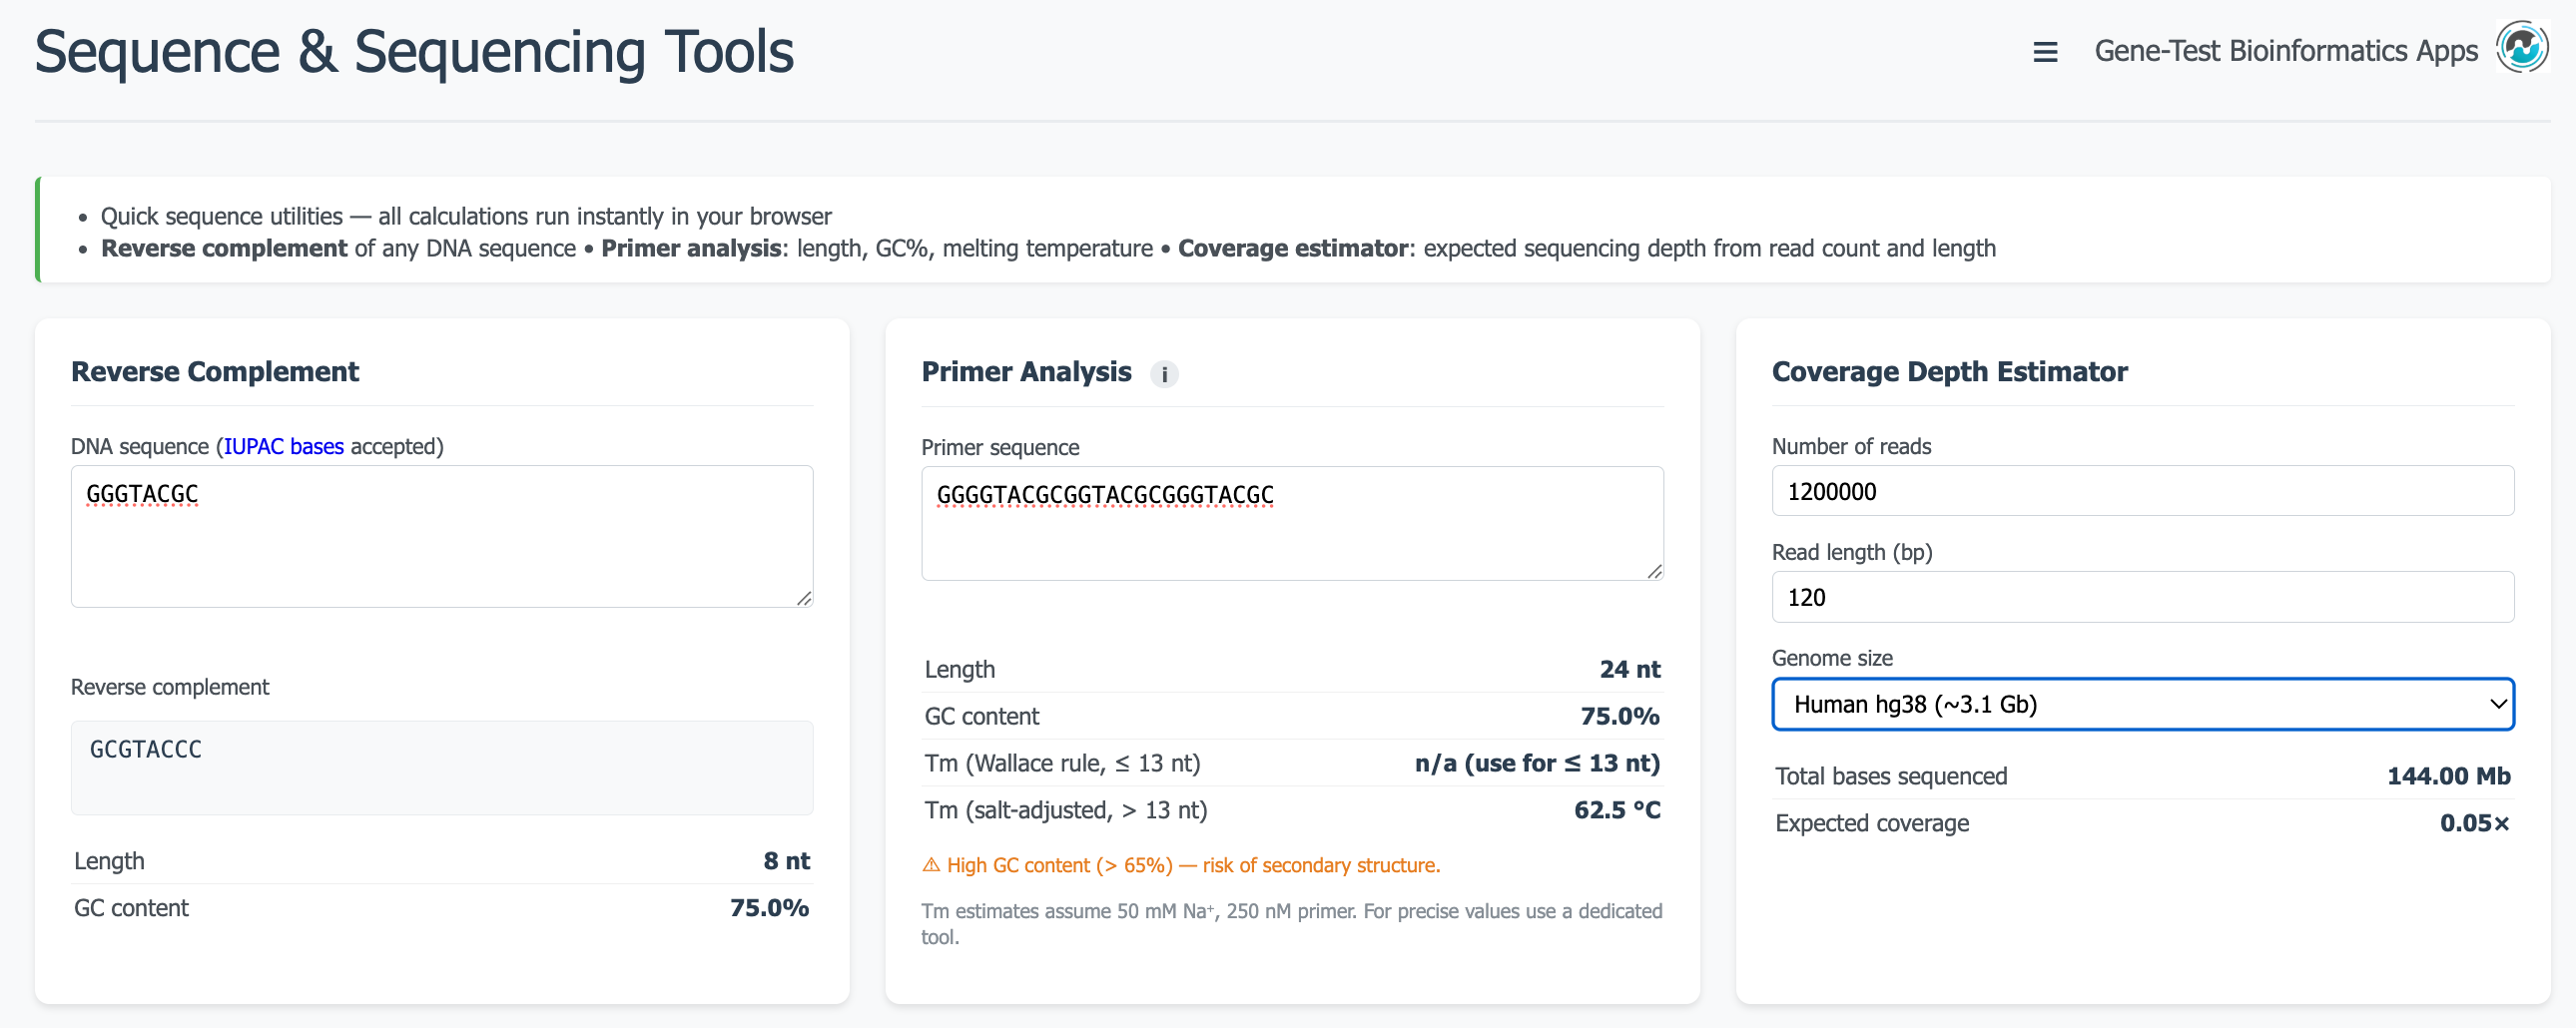Click the Sequence & Sequencing Tools title

point(414,51)
